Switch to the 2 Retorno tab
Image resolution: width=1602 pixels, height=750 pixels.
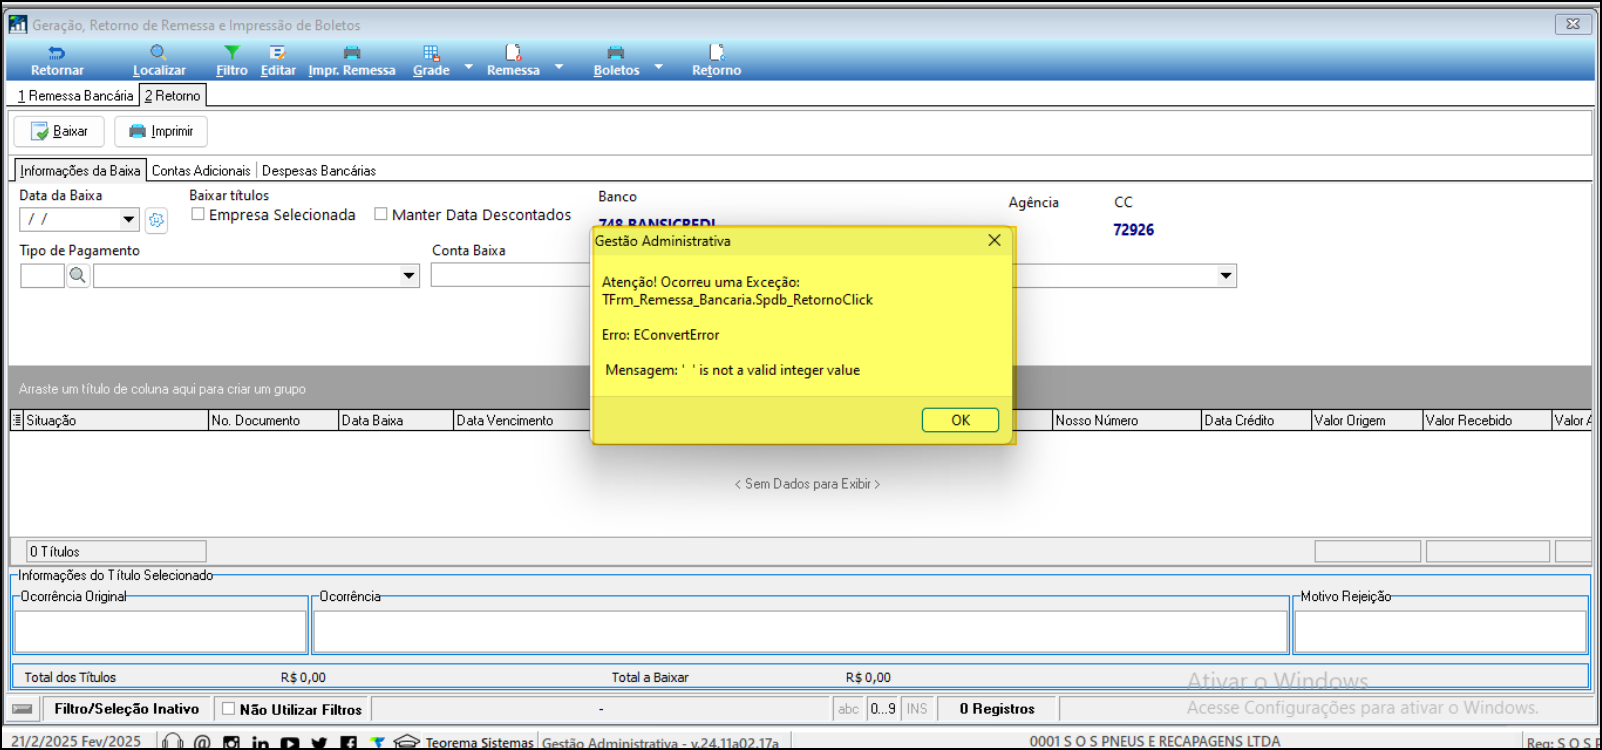(173, 96)
